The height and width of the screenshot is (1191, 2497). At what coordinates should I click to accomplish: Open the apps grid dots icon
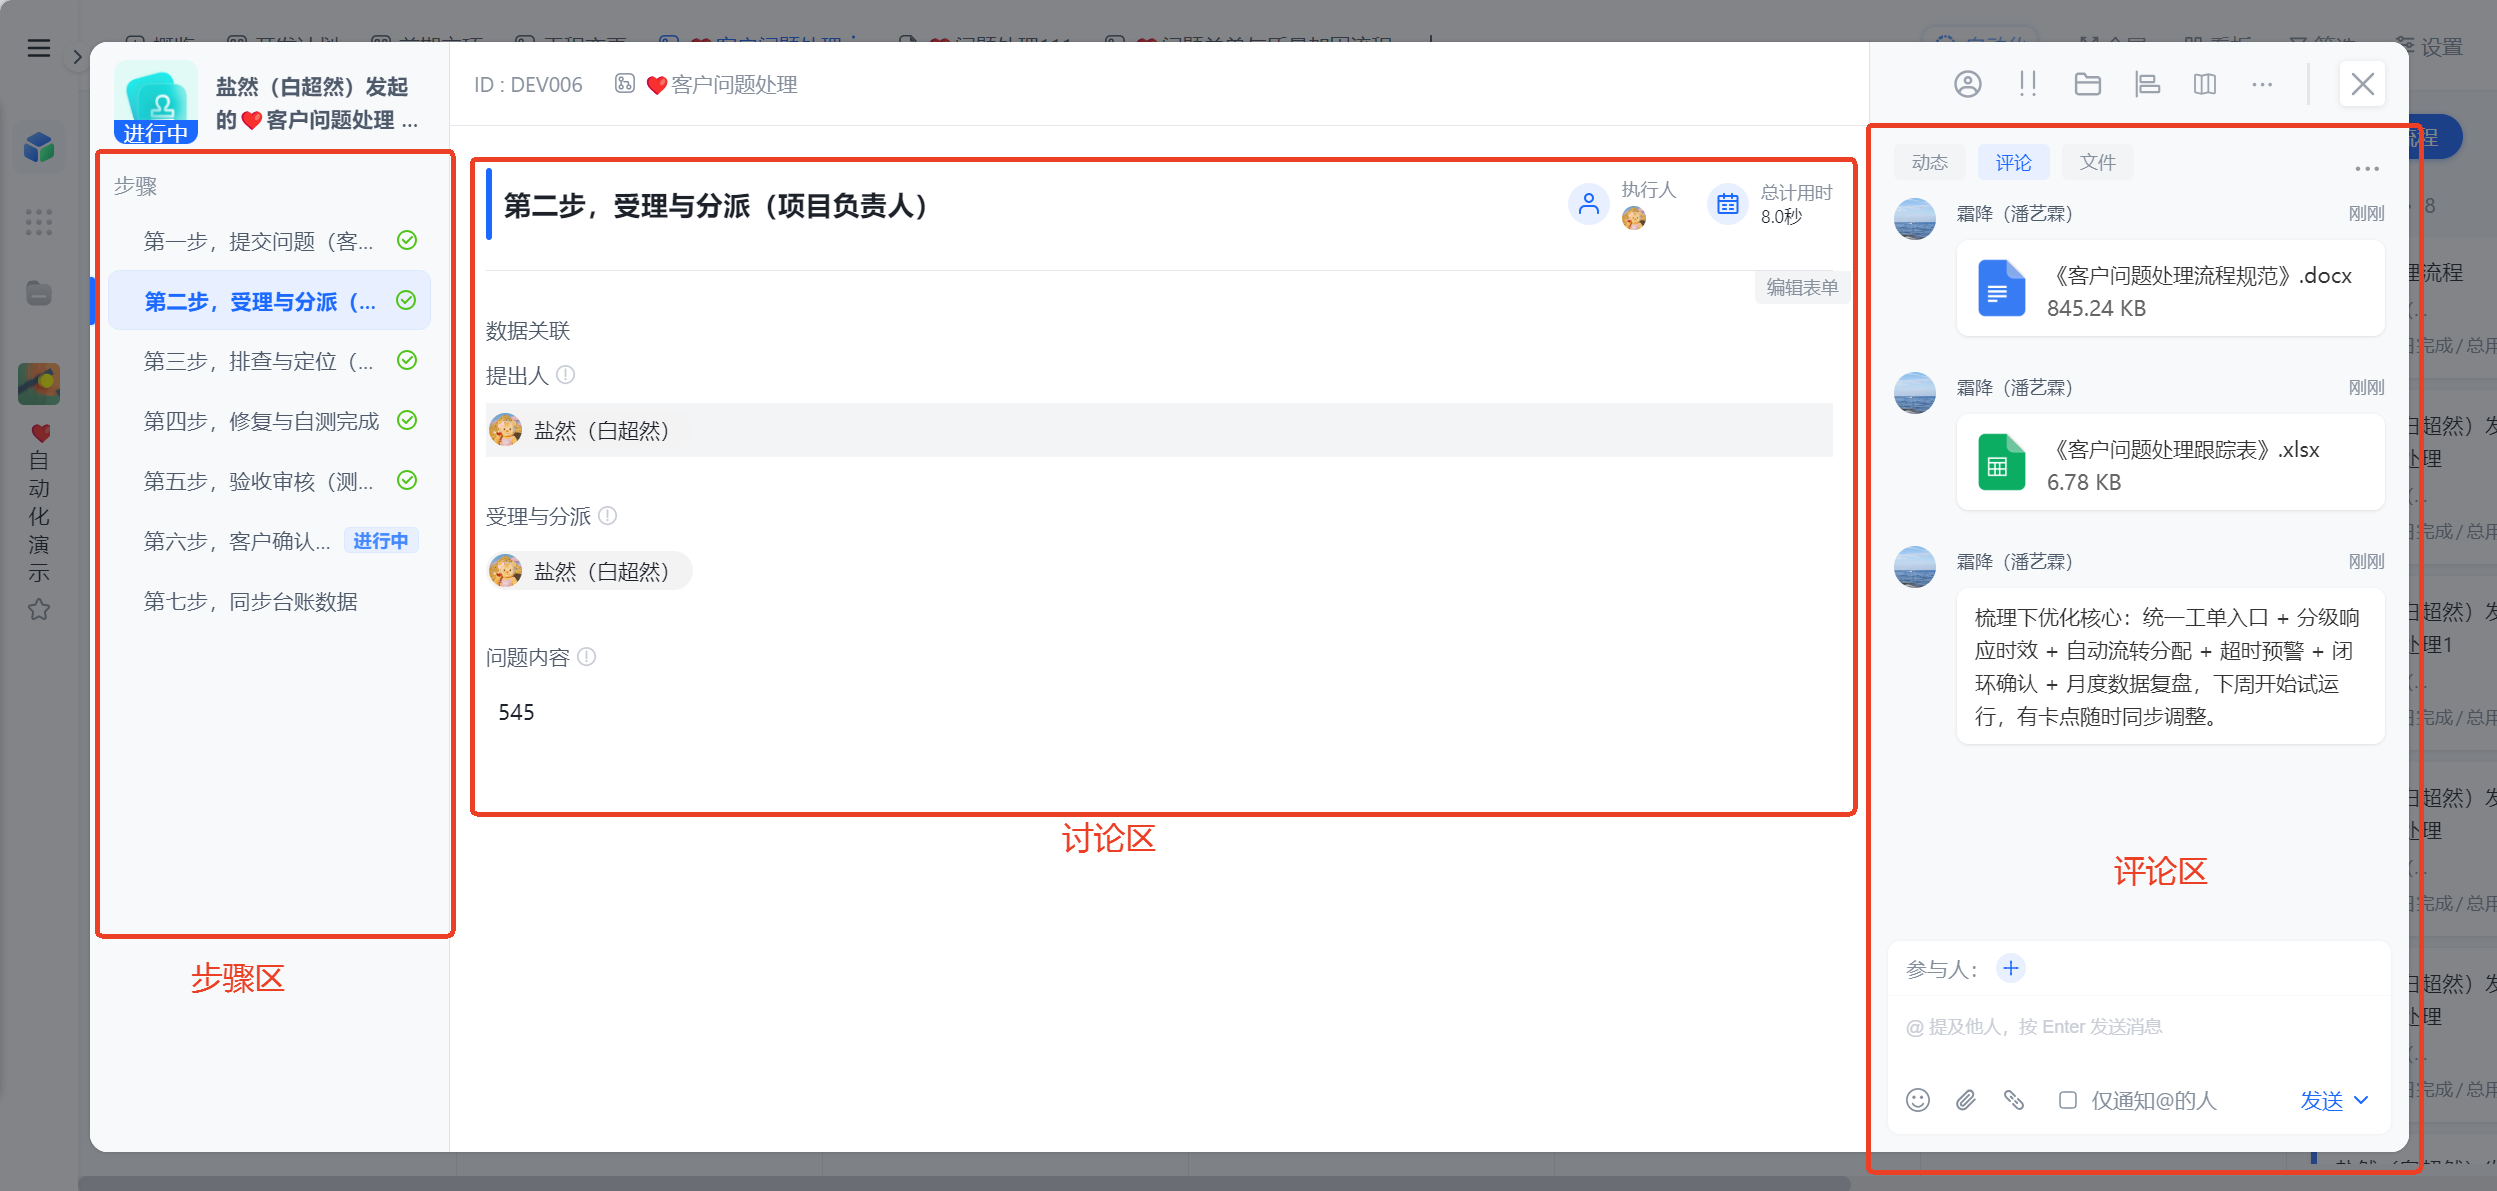39,222
